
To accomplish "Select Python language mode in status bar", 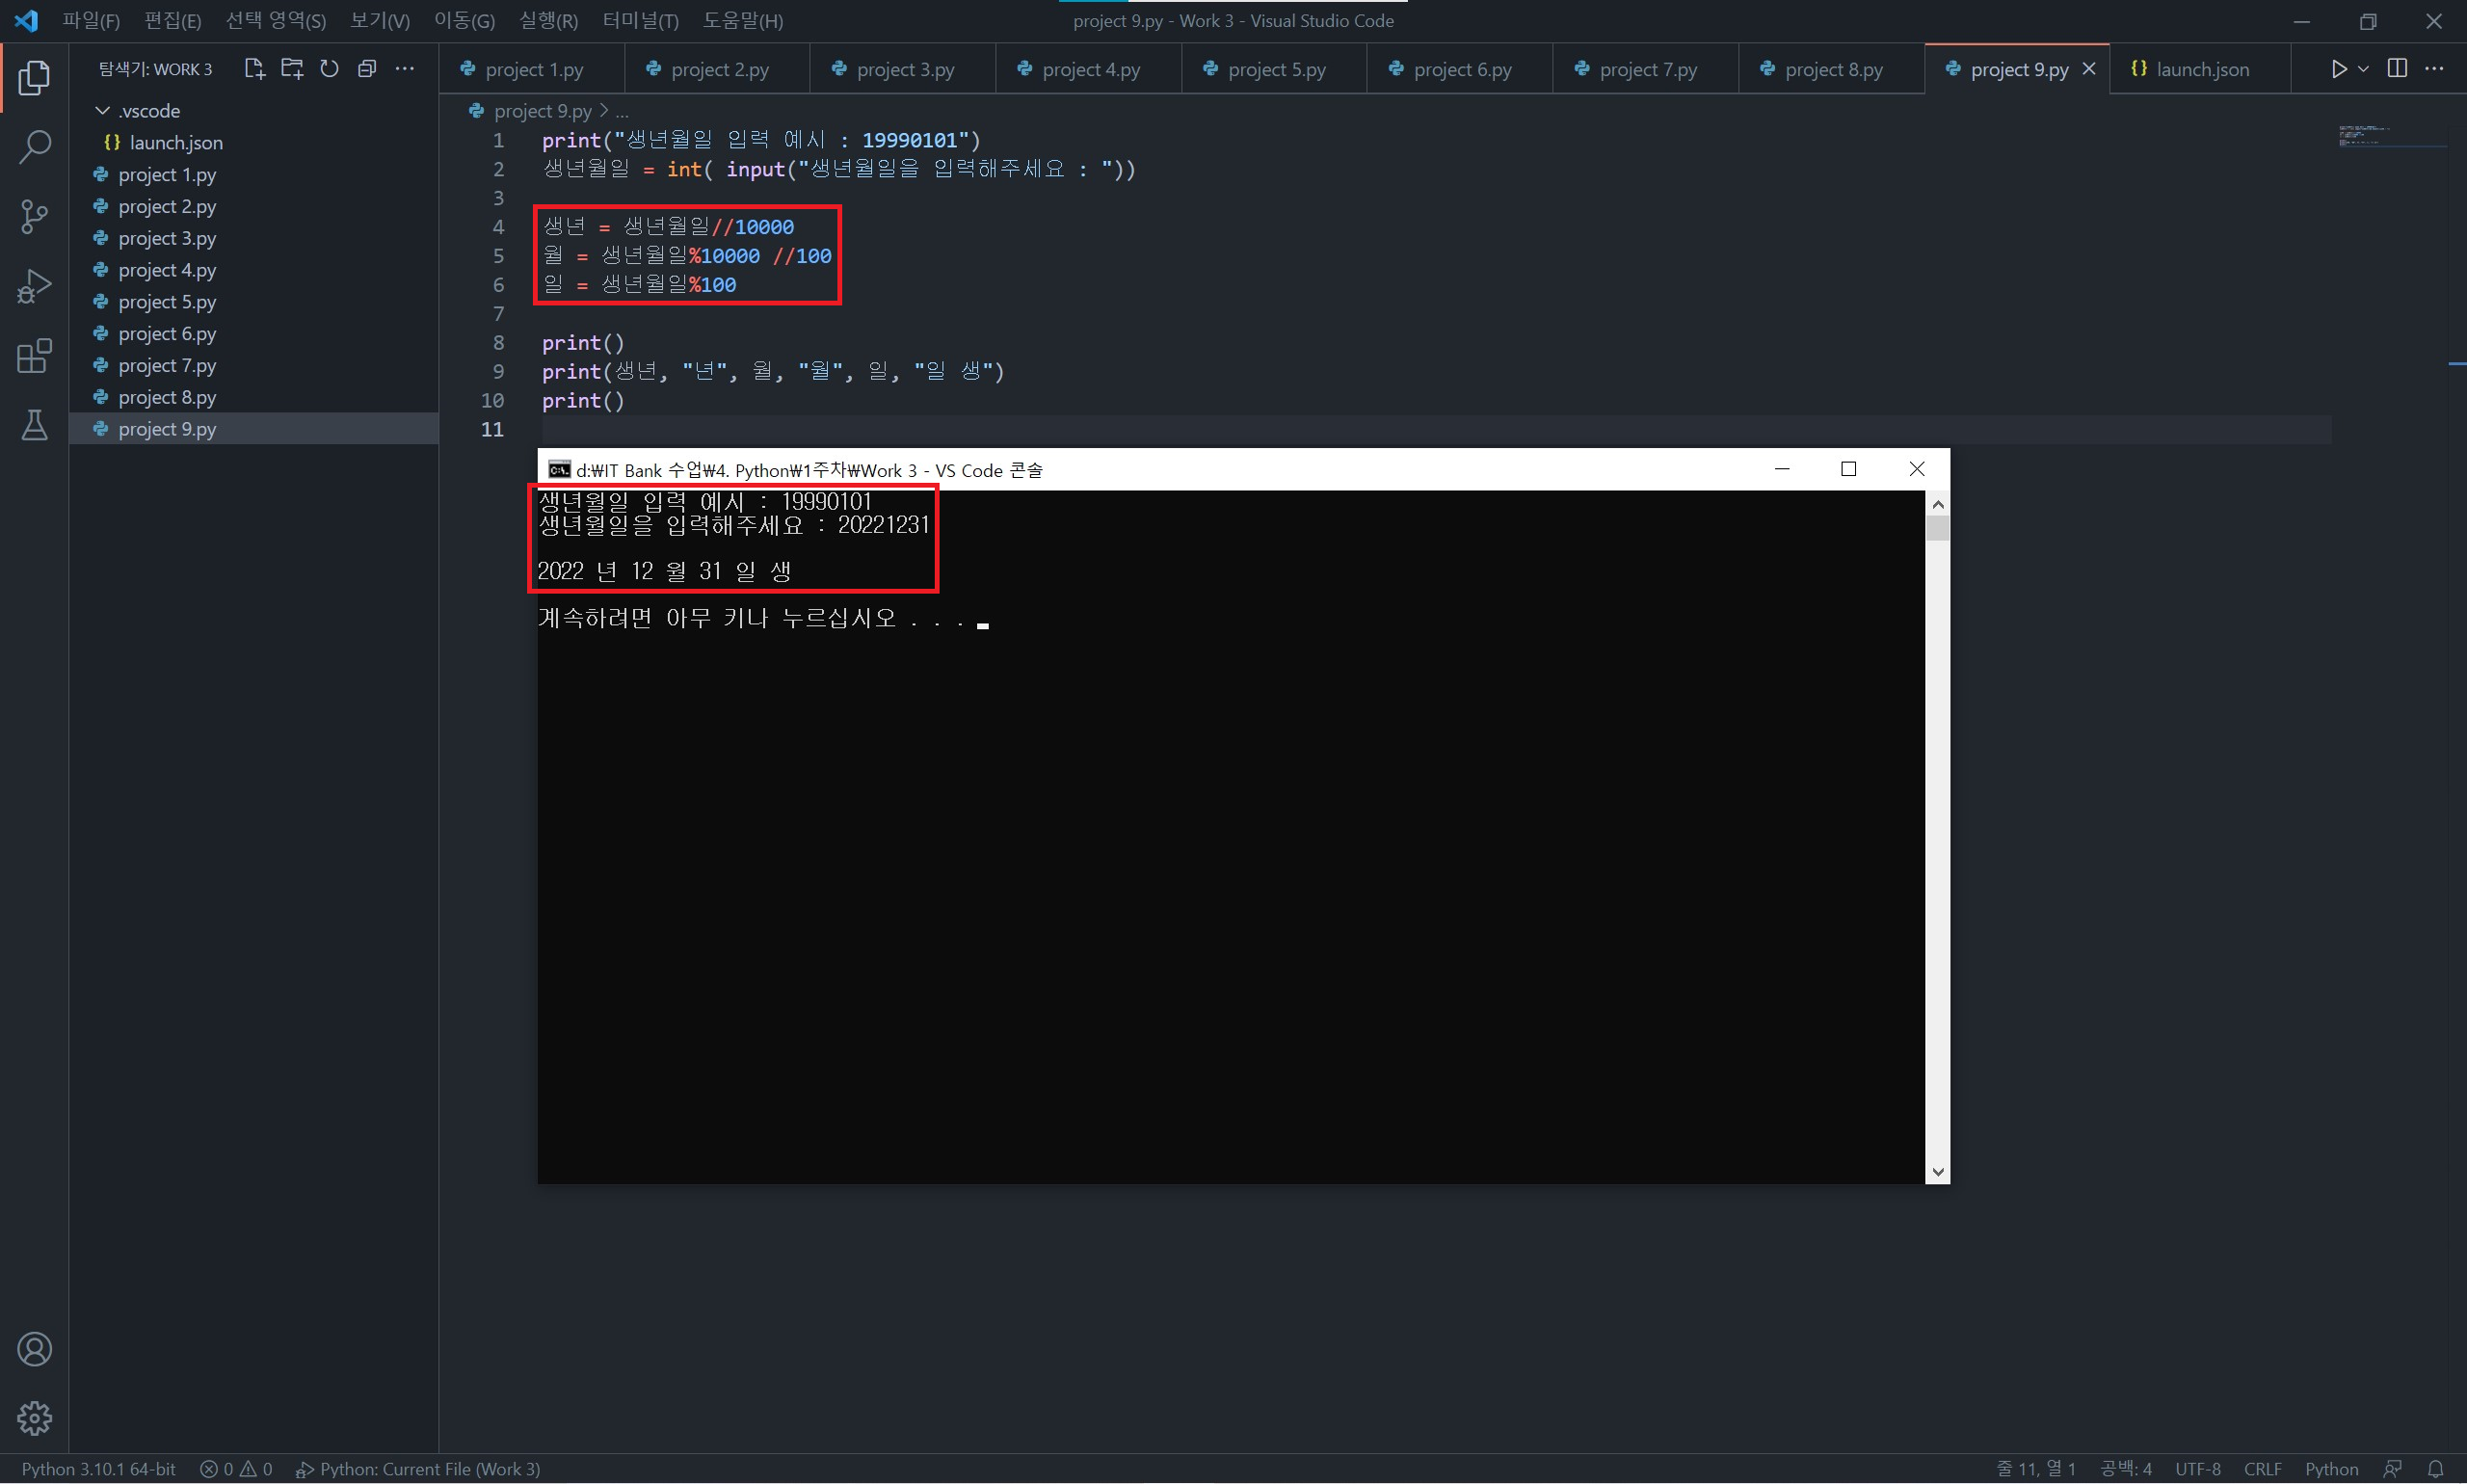I will pyautogui.click(x=2330, y=1468).
